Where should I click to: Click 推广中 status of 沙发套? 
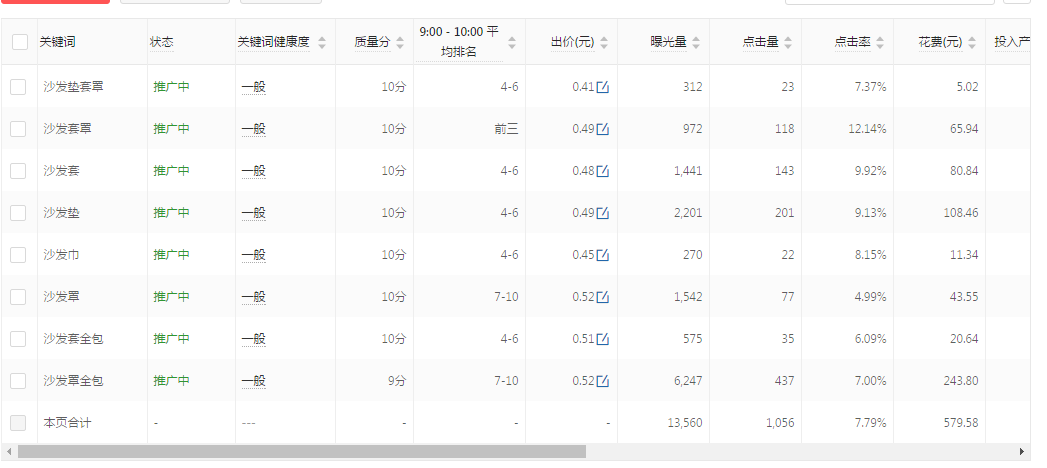coord(172,171)
